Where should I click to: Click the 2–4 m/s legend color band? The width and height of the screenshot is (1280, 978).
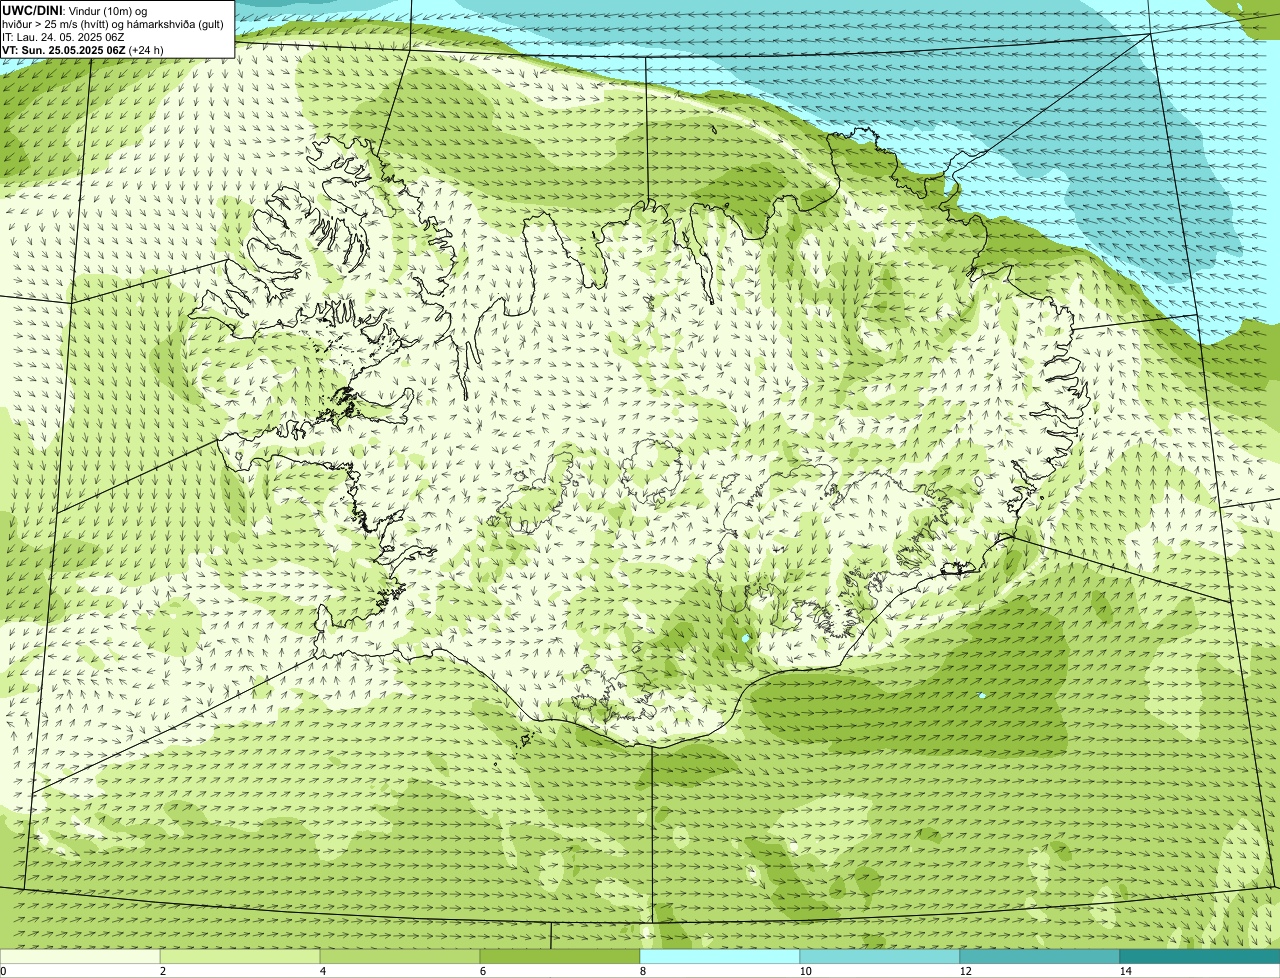click(x=240, y=956)
